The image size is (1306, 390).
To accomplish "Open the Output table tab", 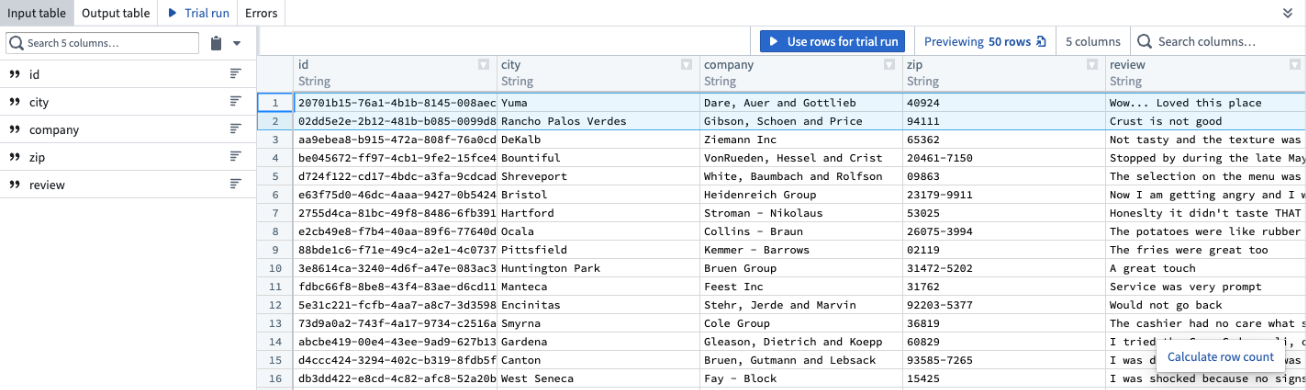I will coord(115,13).
